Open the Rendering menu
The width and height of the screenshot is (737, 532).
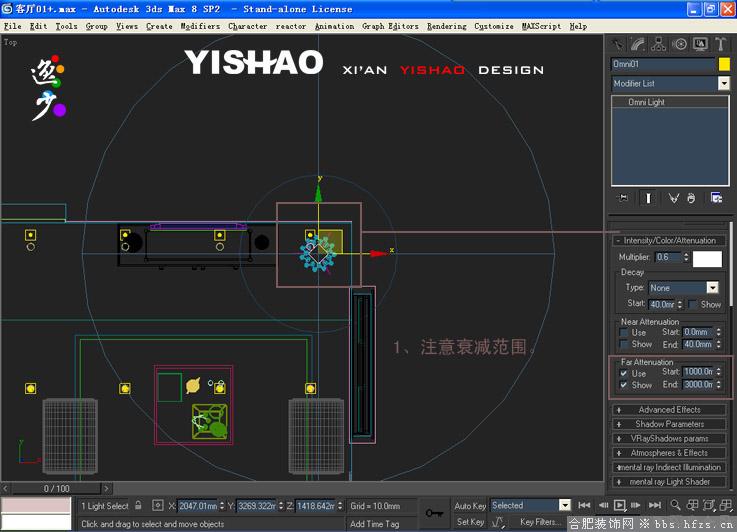[447, 26]
